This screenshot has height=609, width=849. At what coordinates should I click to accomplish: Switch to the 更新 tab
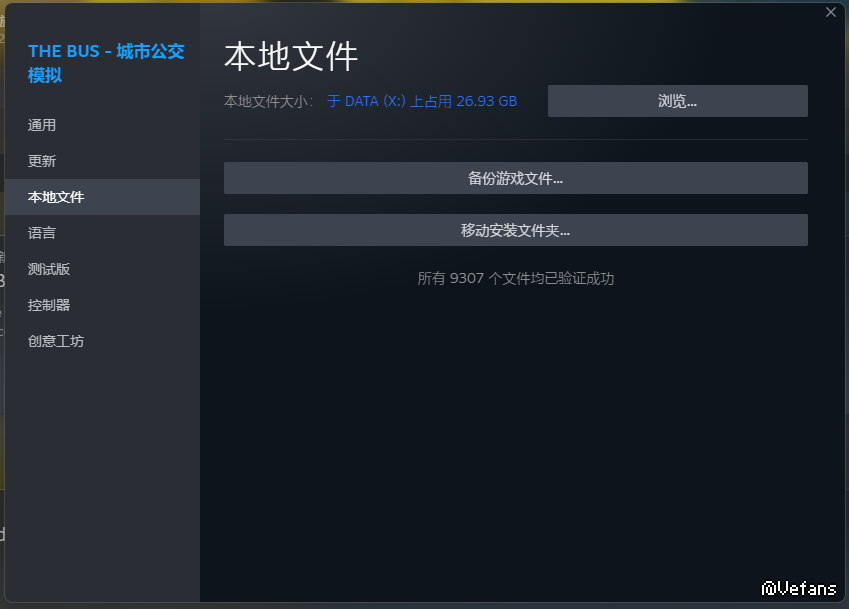pyautogui.click(x=42, y=161)
